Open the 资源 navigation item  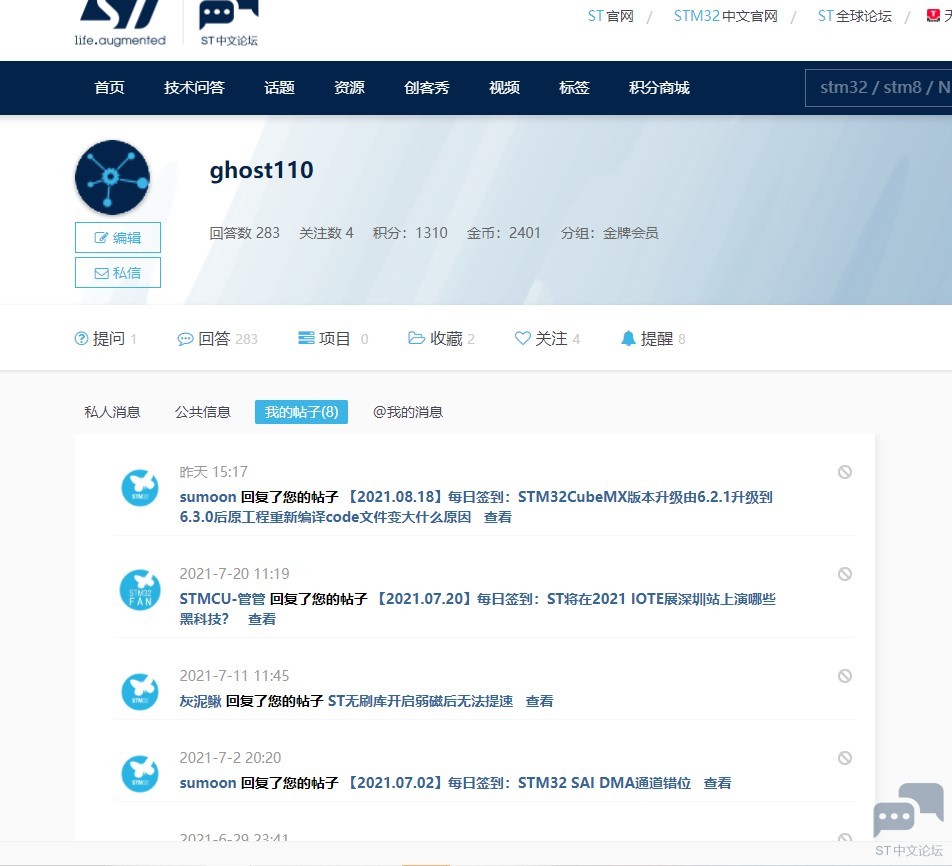click(349, 87)
